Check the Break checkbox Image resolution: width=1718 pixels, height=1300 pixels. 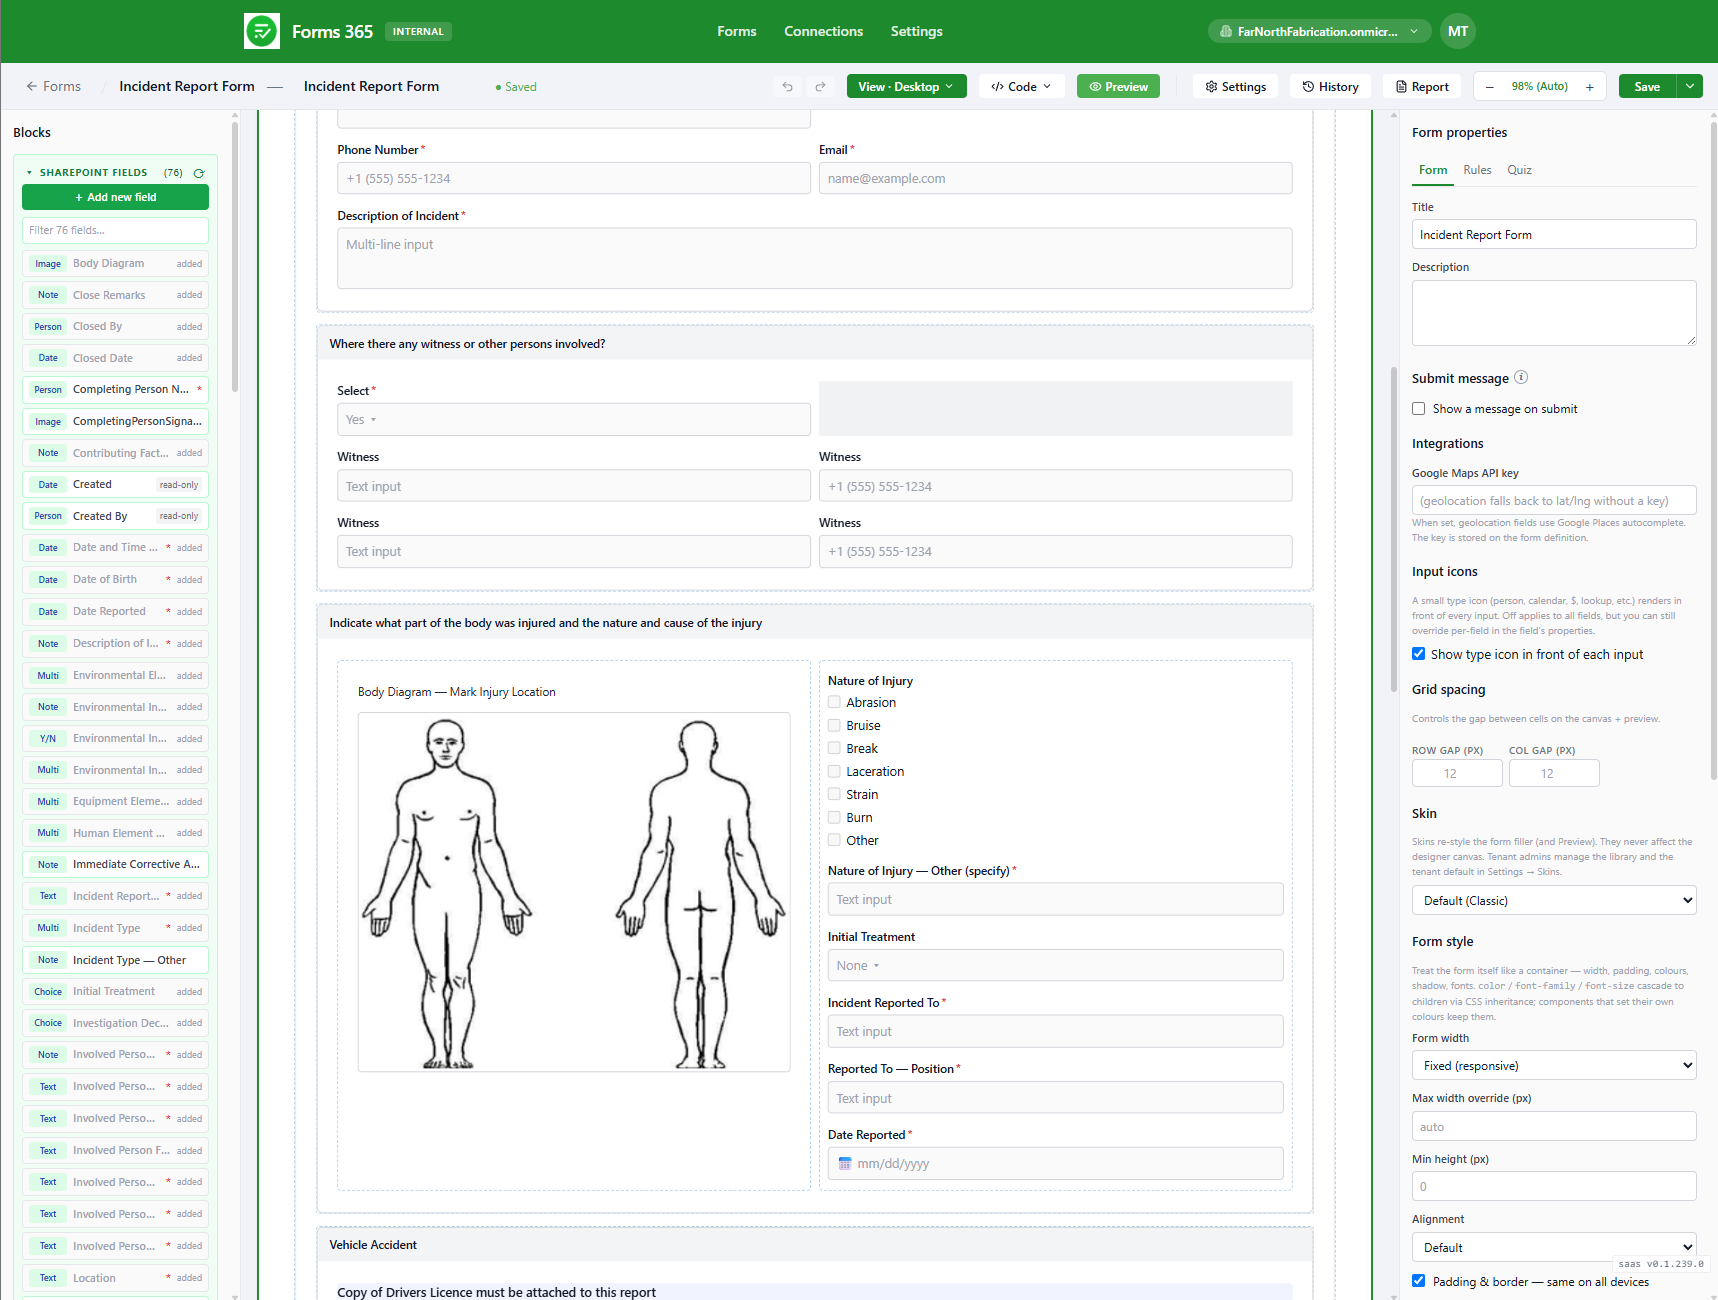834,748
